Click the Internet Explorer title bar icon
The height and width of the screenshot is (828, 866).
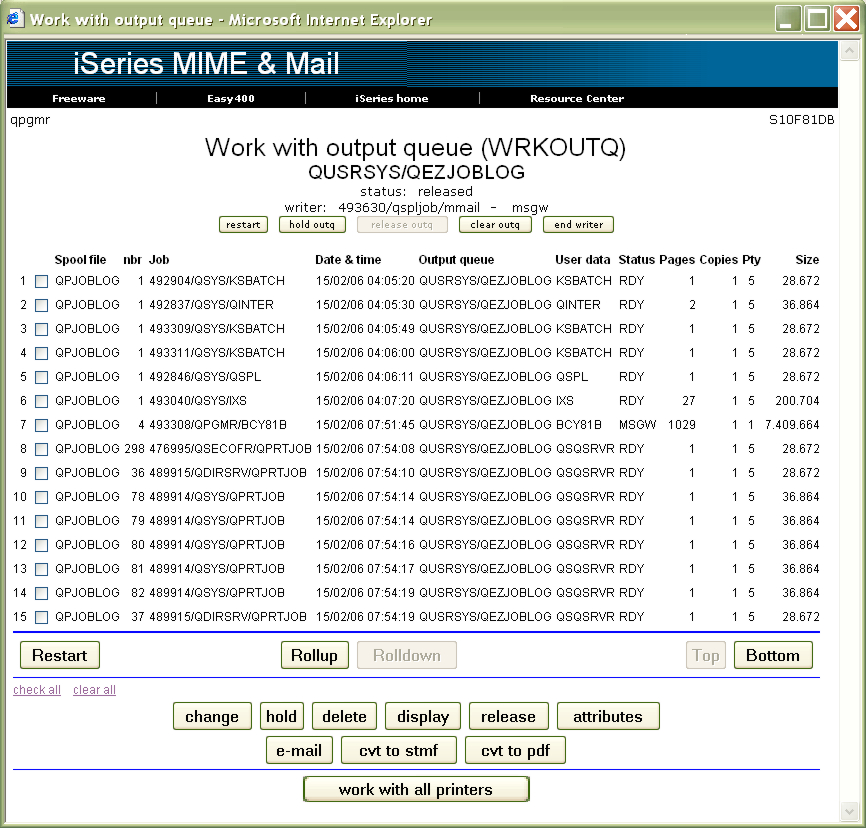pyautogui.click(x=15, y=19)
